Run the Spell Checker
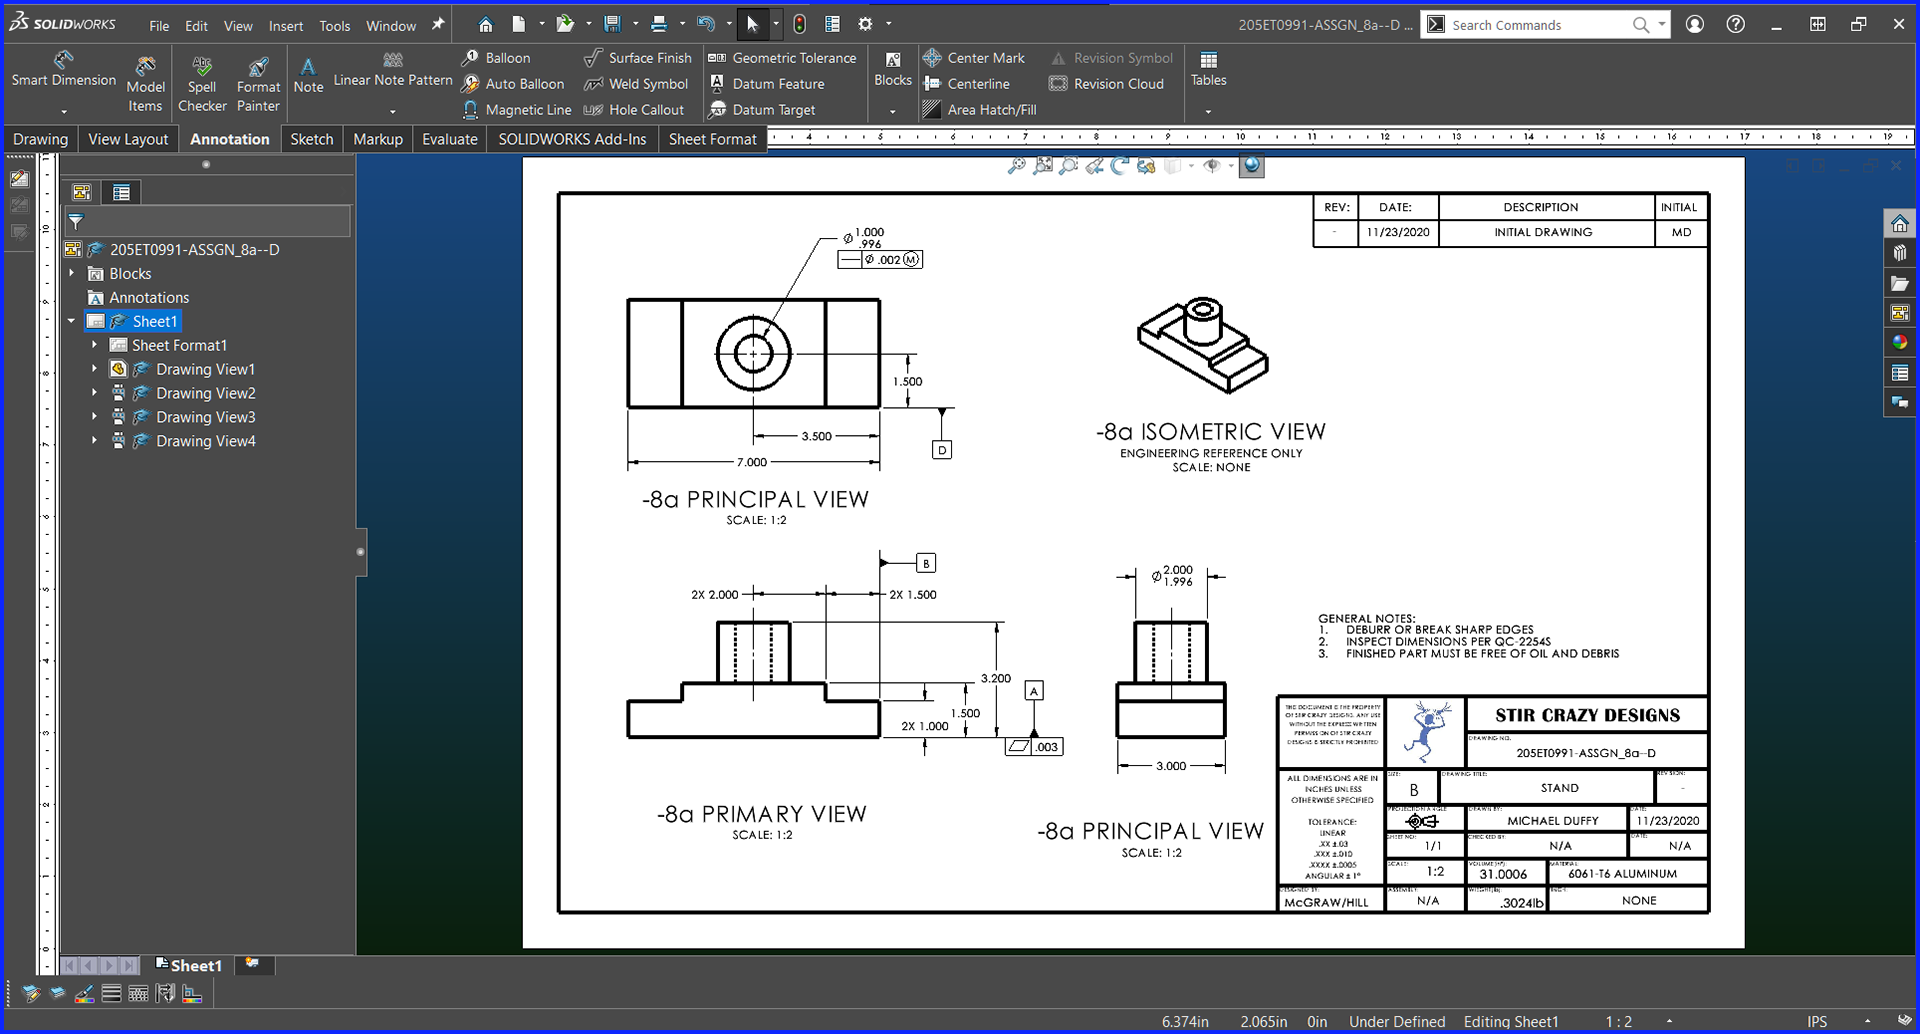Viewport: 1920px width, 1034px height. (x=202, y=84)
